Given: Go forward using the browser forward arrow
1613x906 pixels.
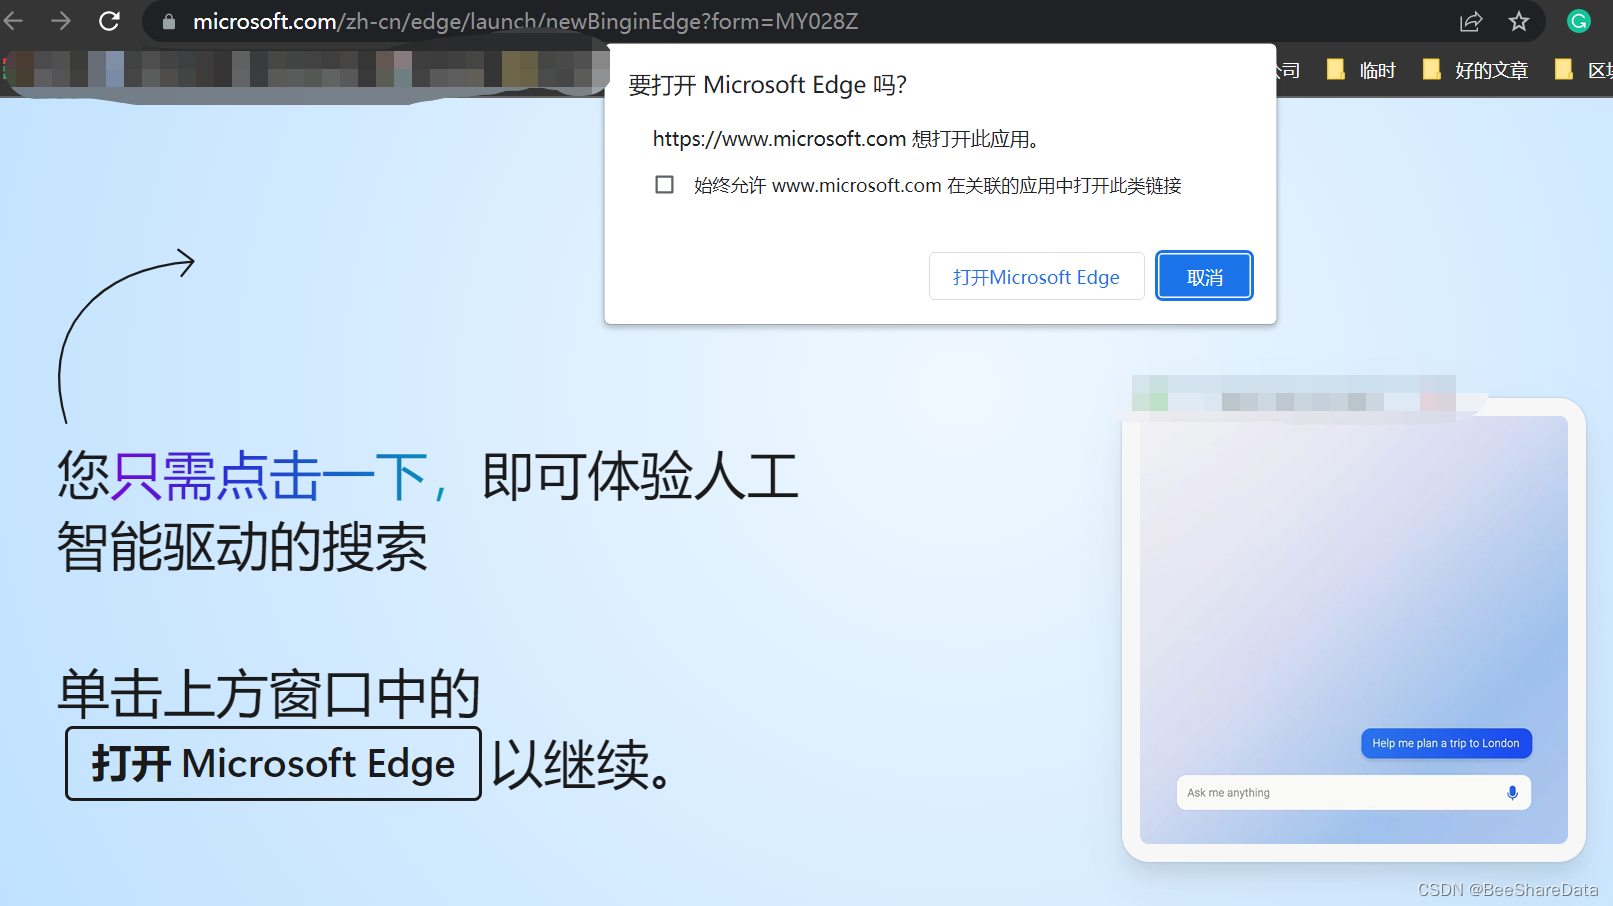Looking at the screenshot, I should [x=61, y=21].
